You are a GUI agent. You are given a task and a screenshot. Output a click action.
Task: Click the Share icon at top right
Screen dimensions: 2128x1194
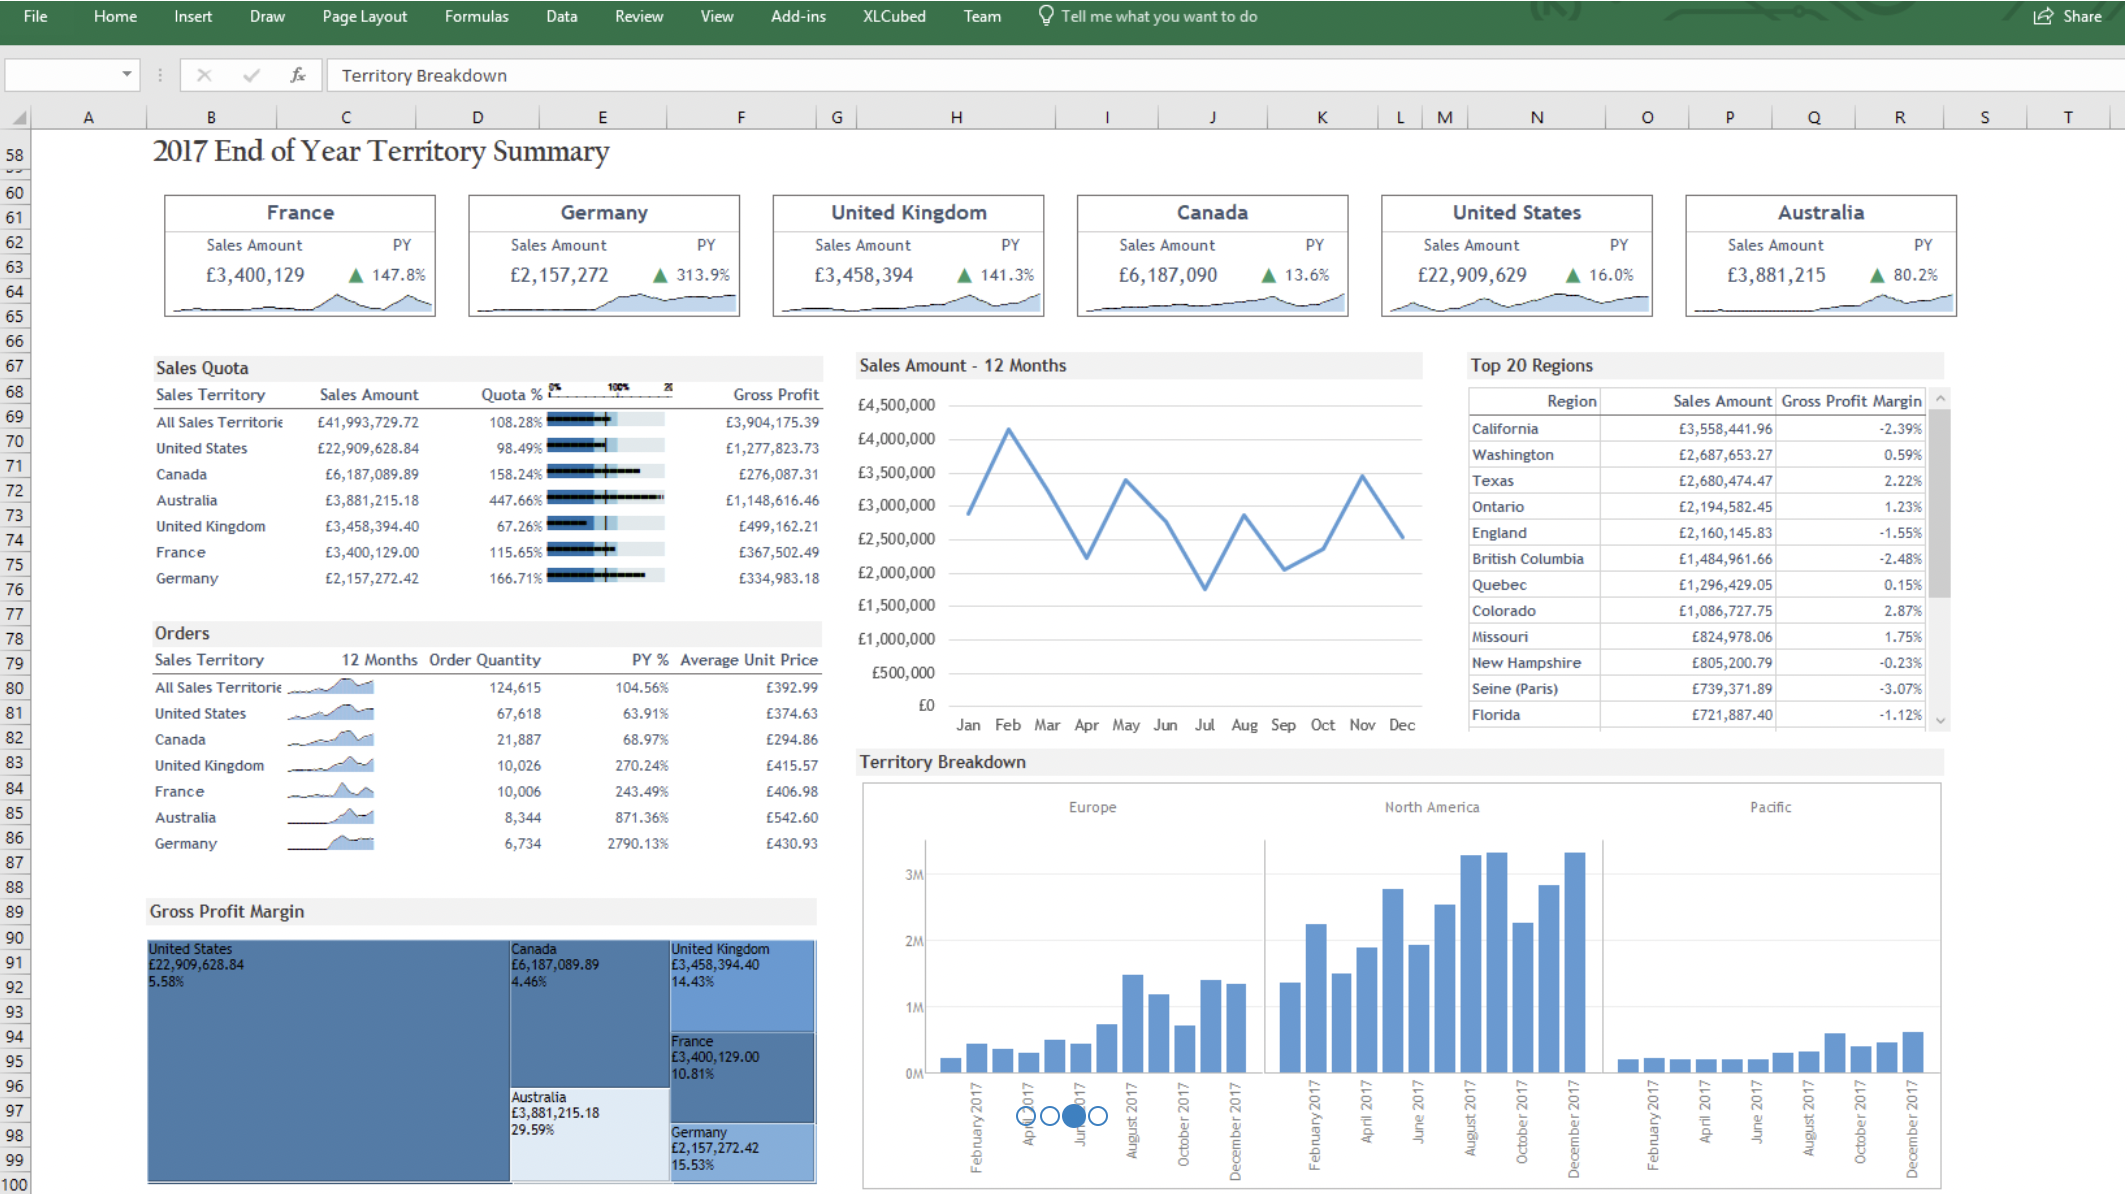point(2043,16)
